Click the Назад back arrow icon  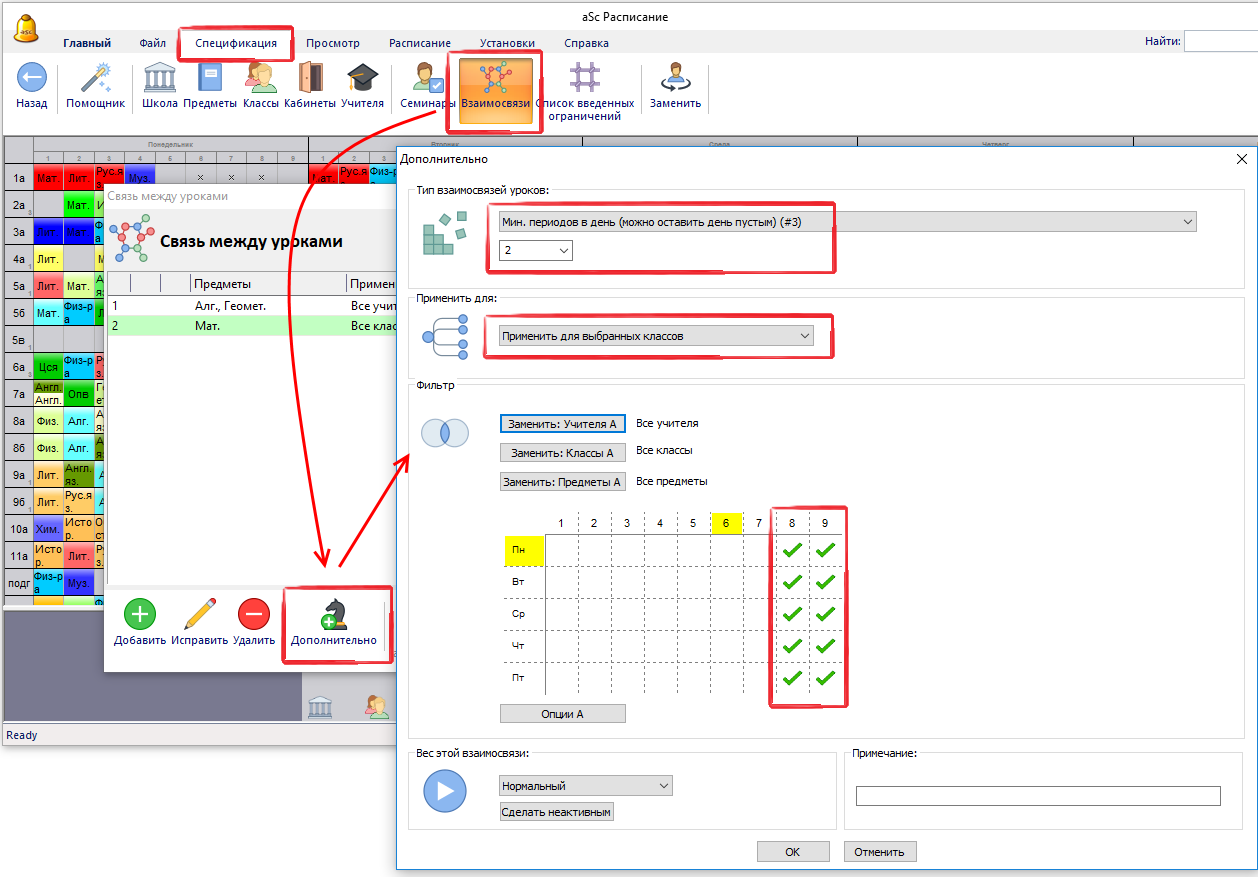coord(32,79)
